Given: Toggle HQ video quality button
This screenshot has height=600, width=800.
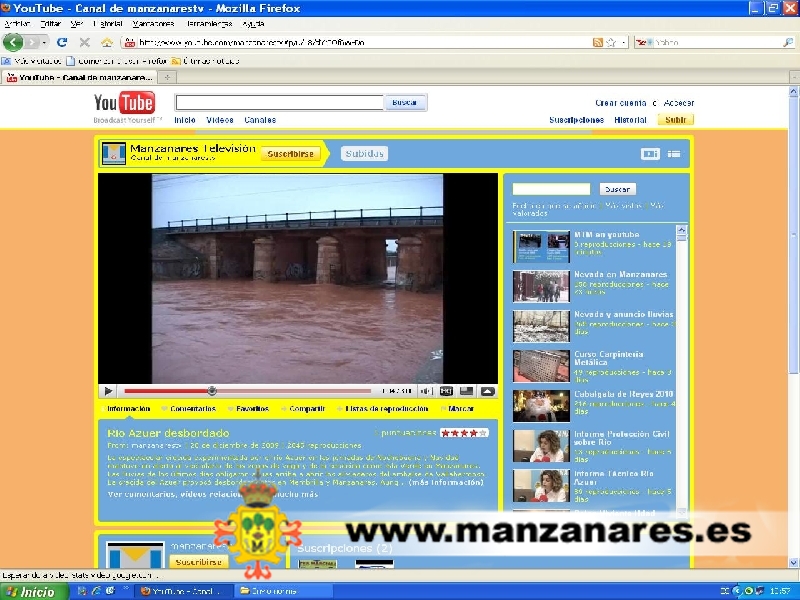Looking at the screenshot, I should point(446,391).
